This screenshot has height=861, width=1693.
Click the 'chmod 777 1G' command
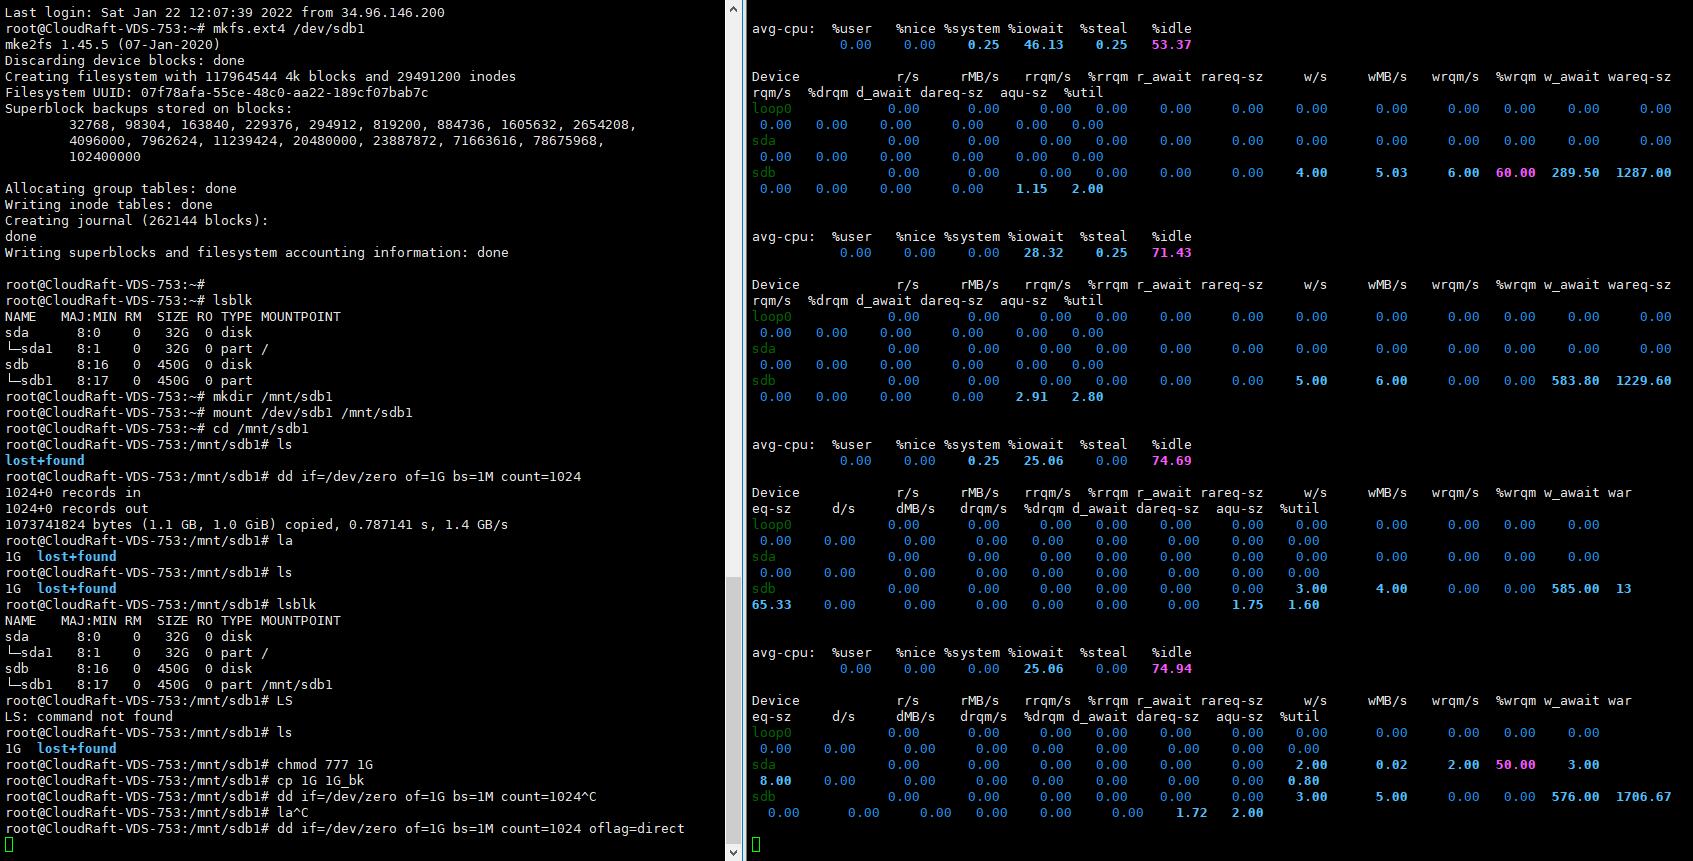click(x=325, y=765)
